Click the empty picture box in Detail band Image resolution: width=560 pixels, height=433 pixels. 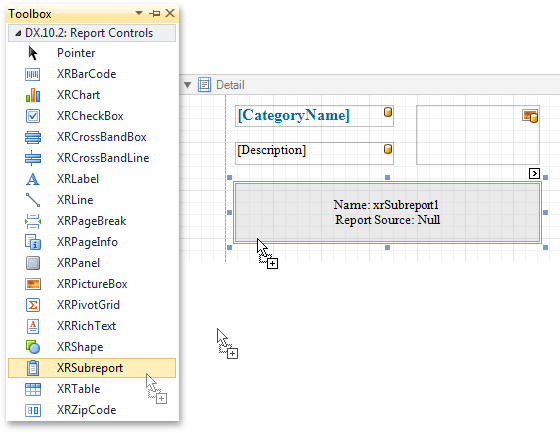point(478,135)
